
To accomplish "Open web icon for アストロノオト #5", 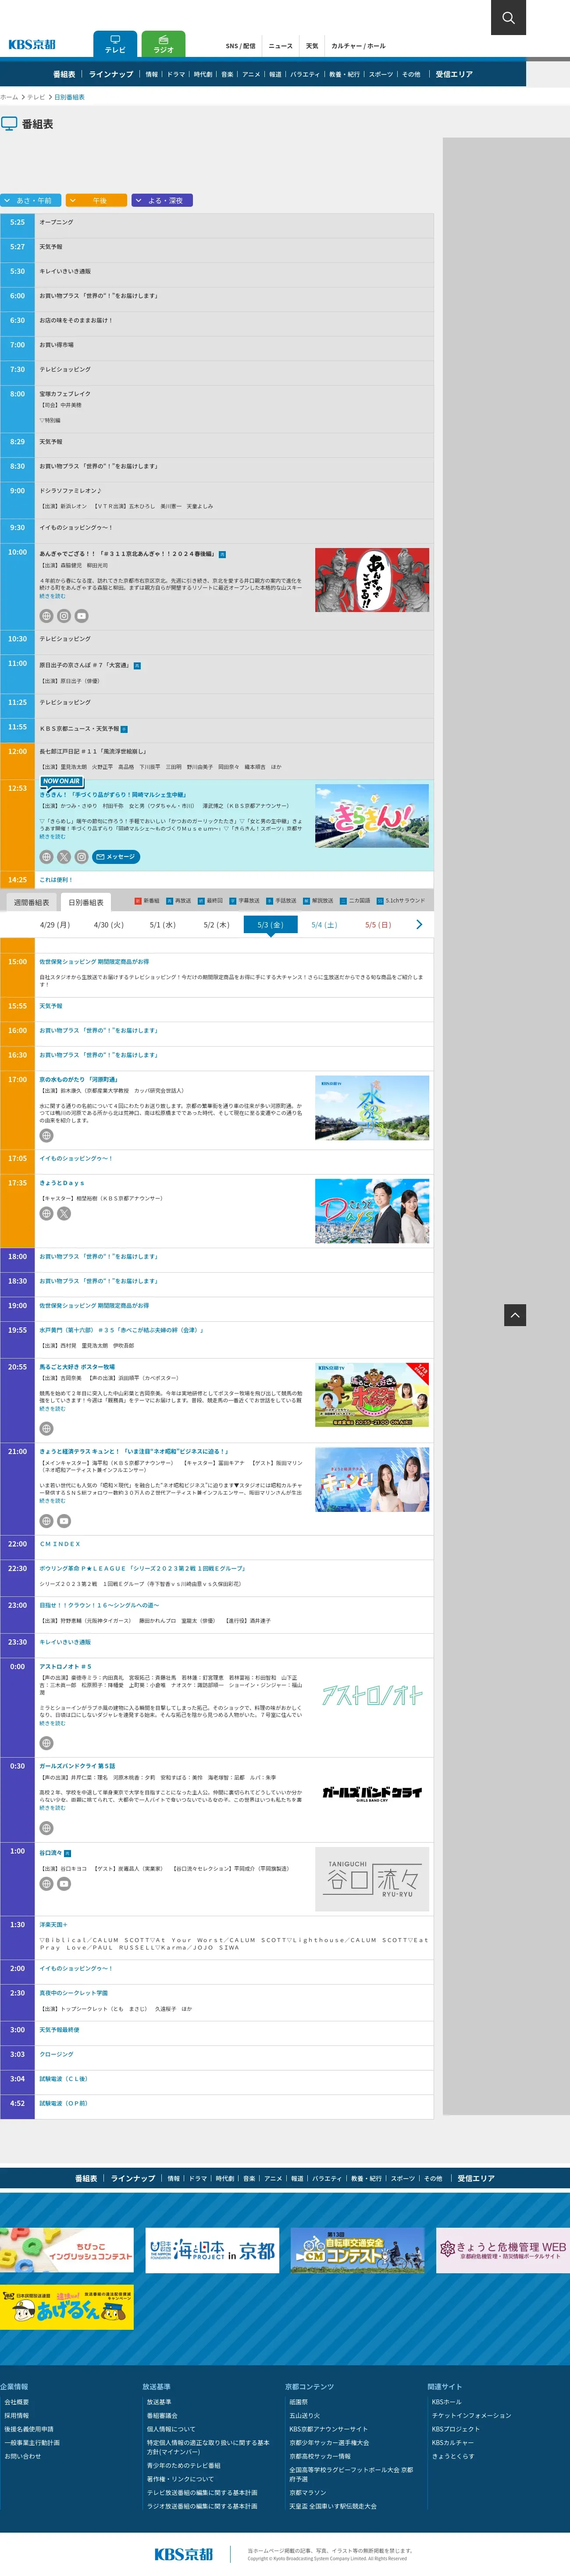I will pyautogui.click(x=46, y=1743).
